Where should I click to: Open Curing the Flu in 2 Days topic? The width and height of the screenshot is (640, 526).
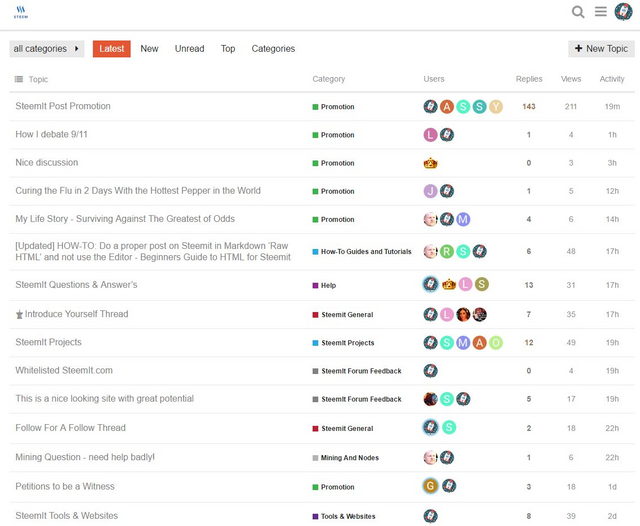tap(138, 191)
